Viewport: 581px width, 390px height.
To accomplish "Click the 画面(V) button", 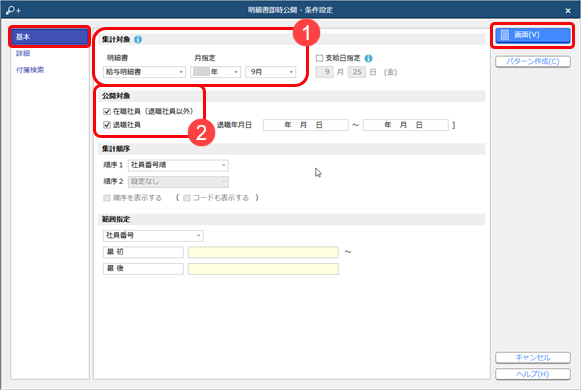I will 533,35.
